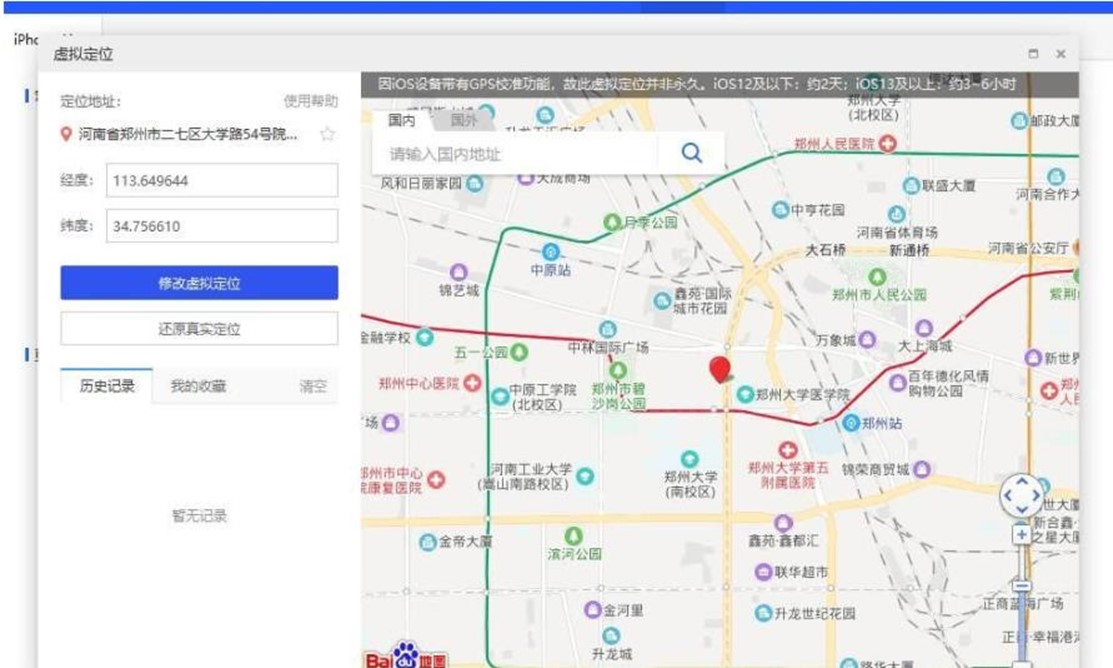Image resolution: width=1113 pixels, height=668 pixels.
Task: Click the 郑州大学第五附属医院 hospital marker
Action: [x=787, y=449]
